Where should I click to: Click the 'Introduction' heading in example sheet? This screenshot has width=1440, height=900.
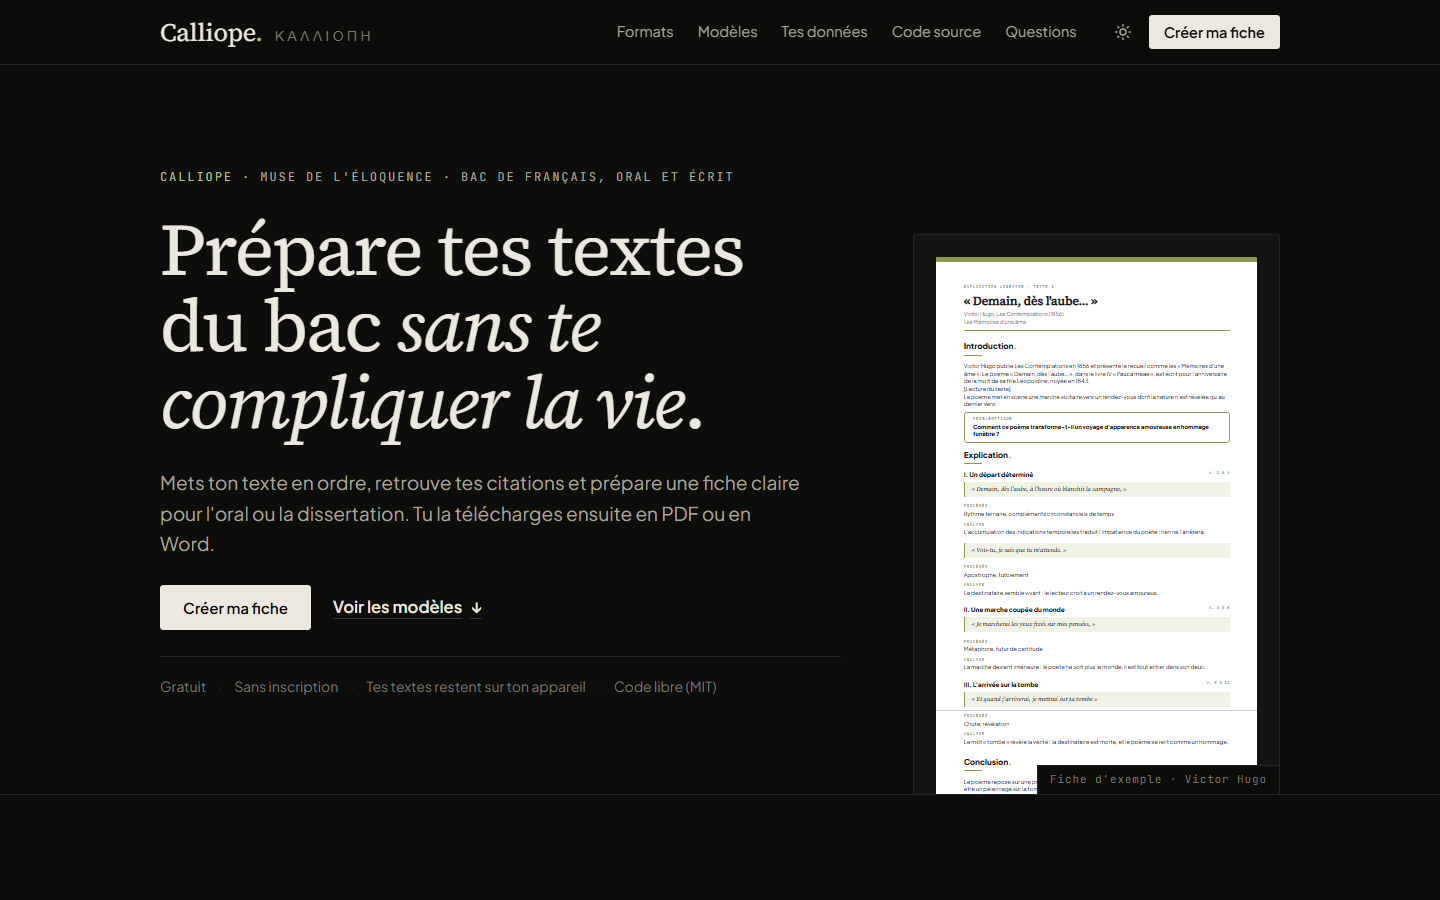click(x=989, y=347)
